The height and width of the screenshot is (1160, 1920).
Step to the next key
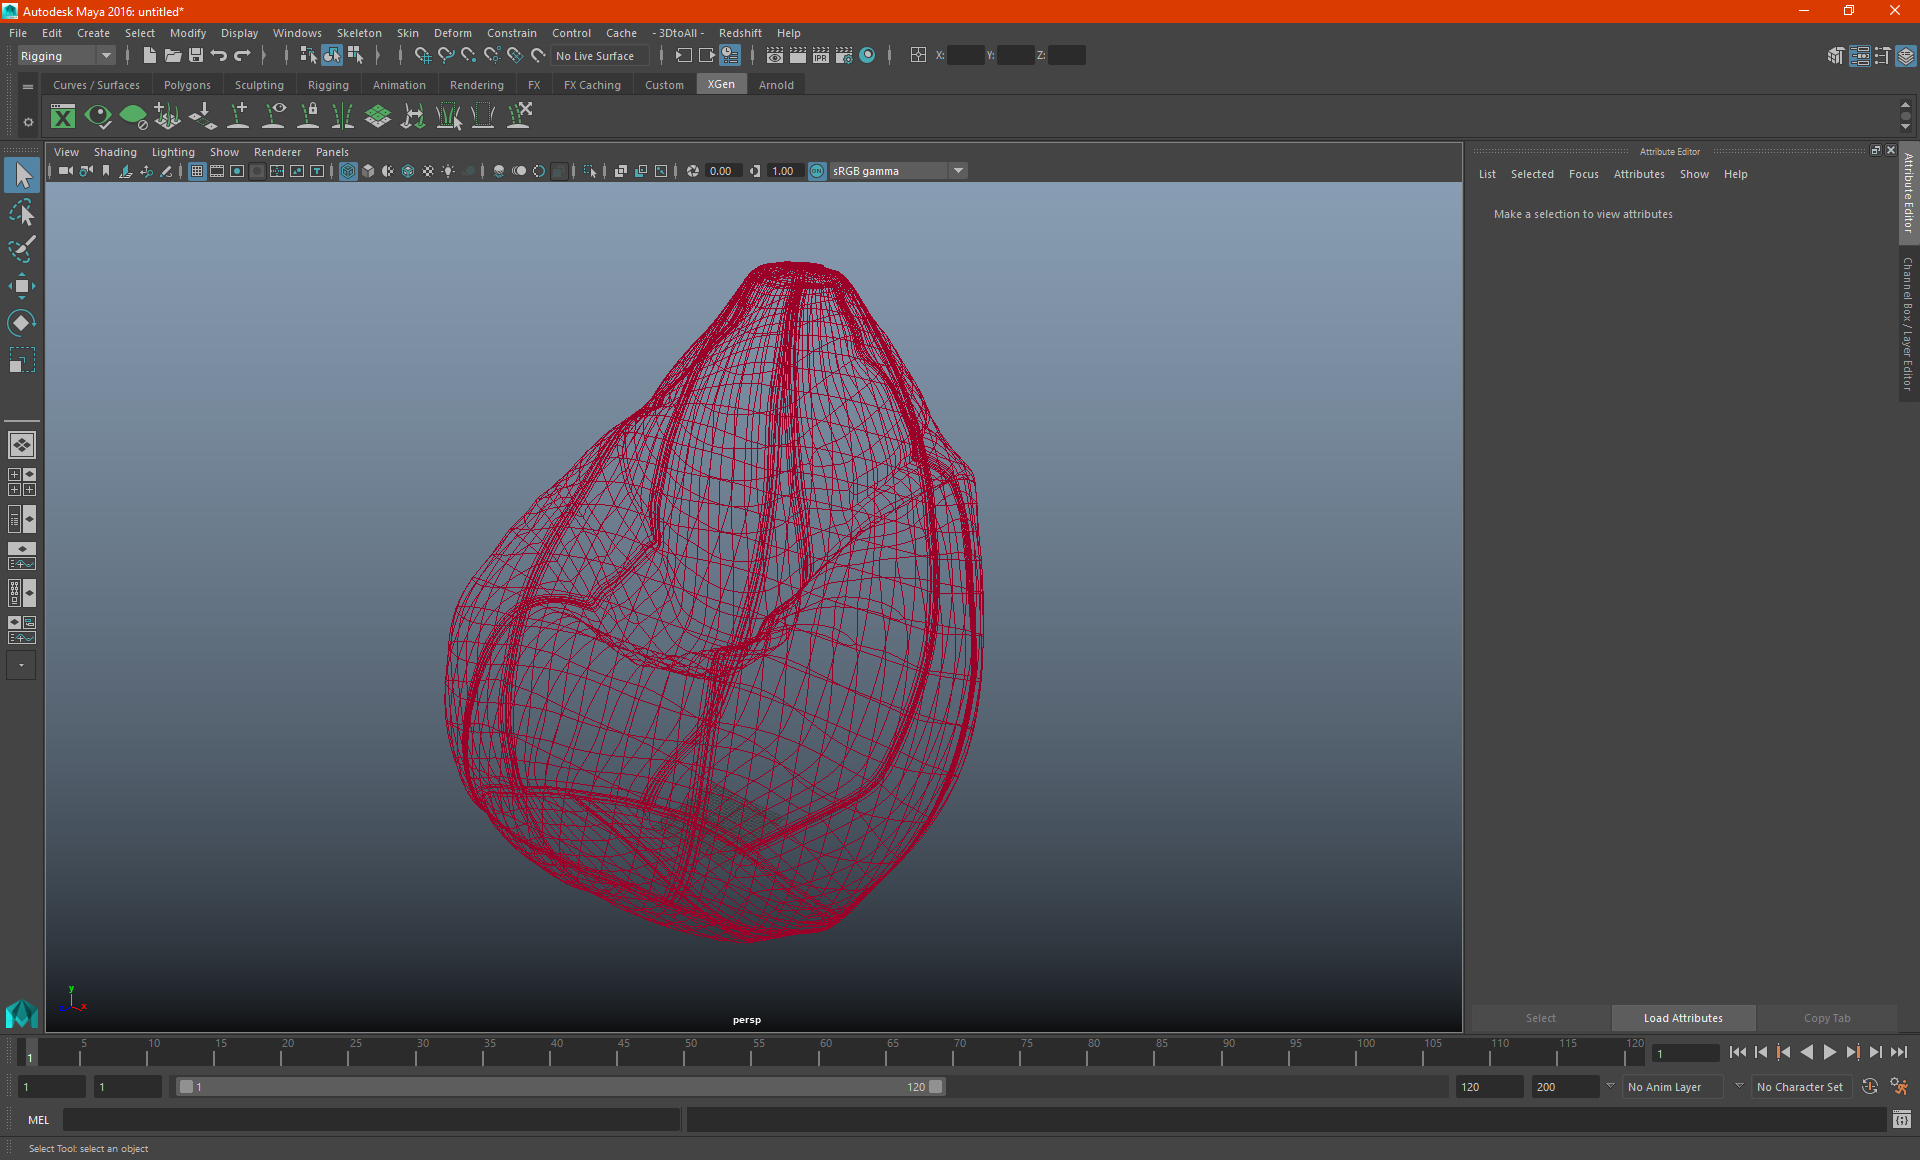pos(1852,1052)
